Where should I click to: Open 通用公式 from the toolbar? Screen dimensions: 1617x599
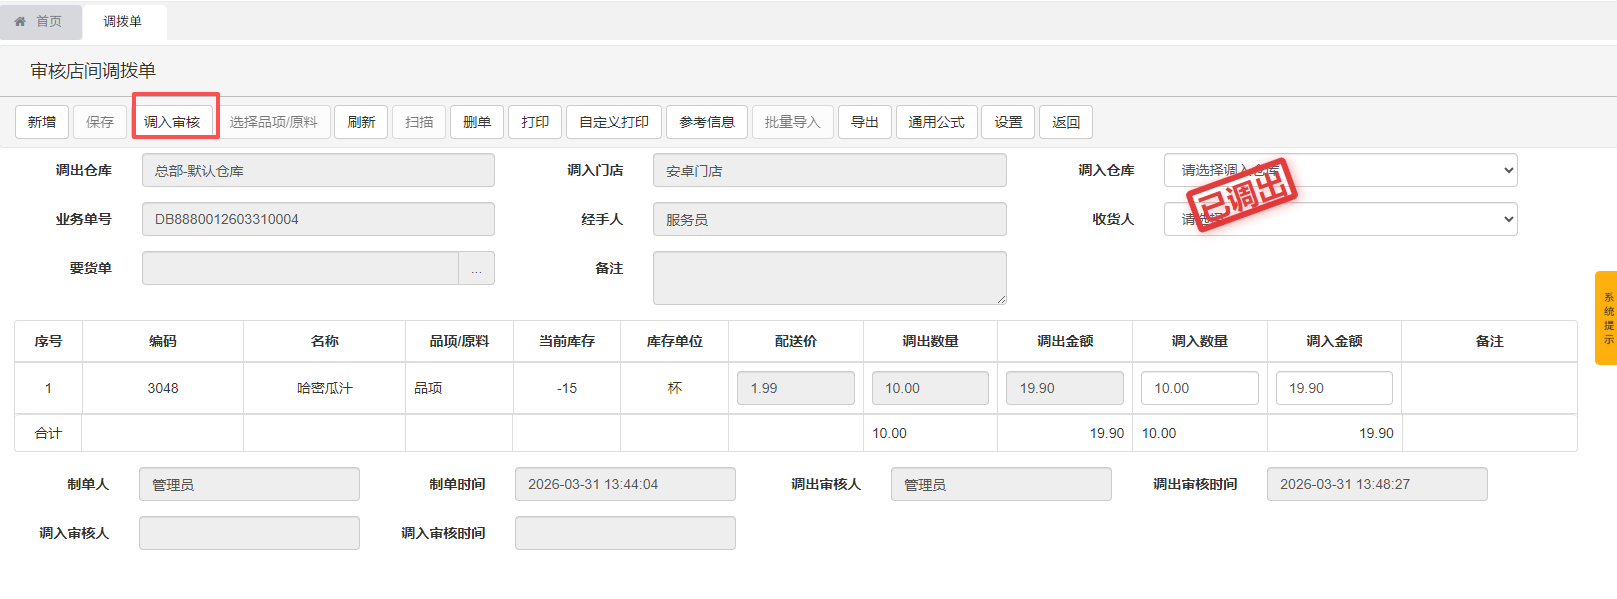click(x=936, y=122)
